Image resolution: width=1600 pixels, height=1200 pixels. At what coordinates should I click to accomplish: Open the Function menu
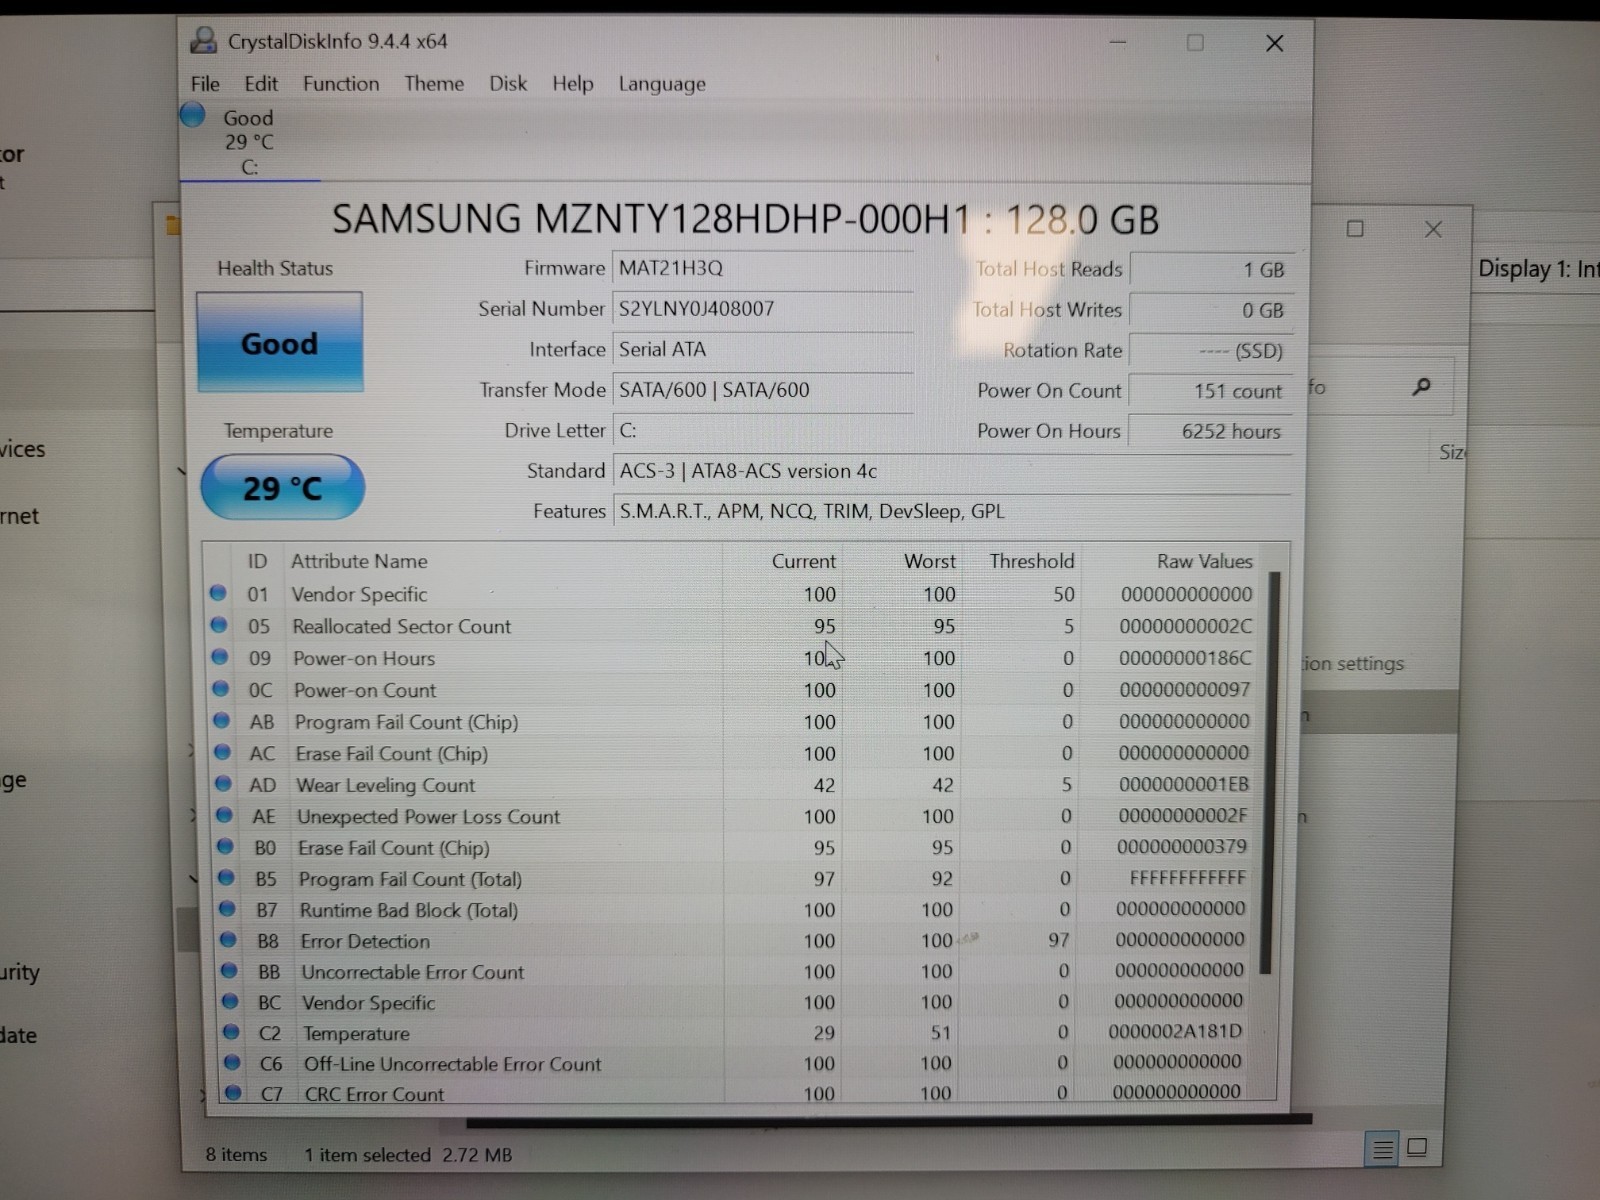(341, 84)
